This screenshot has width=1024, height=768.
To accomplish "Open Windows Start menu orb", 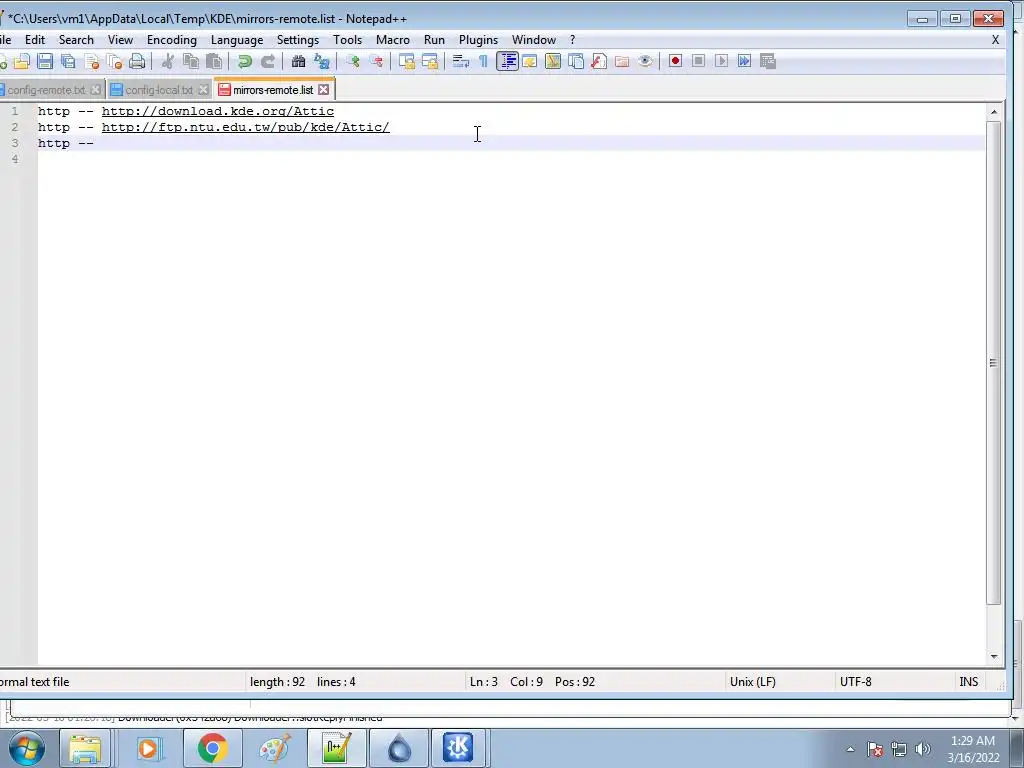I will pos(27,748).
